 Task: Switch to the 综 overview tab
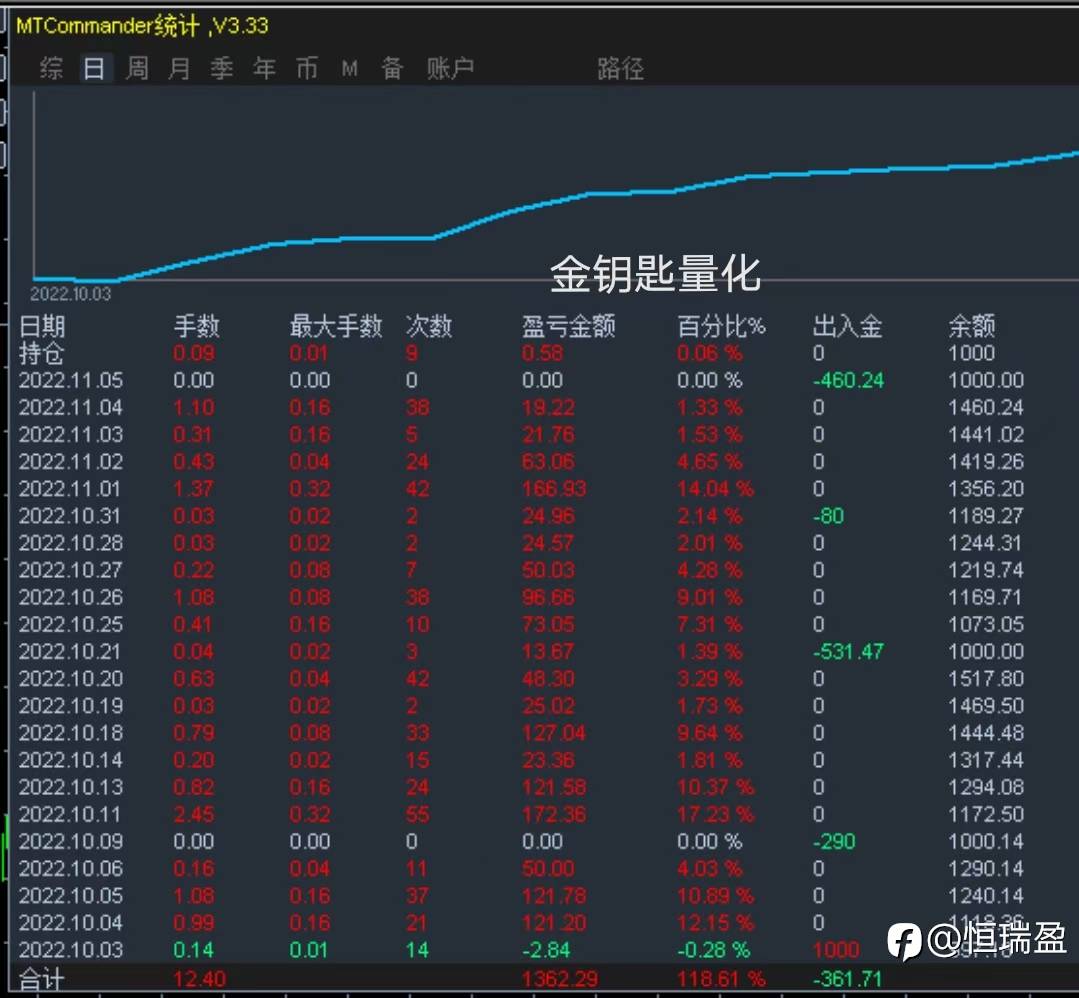(52, 68)
